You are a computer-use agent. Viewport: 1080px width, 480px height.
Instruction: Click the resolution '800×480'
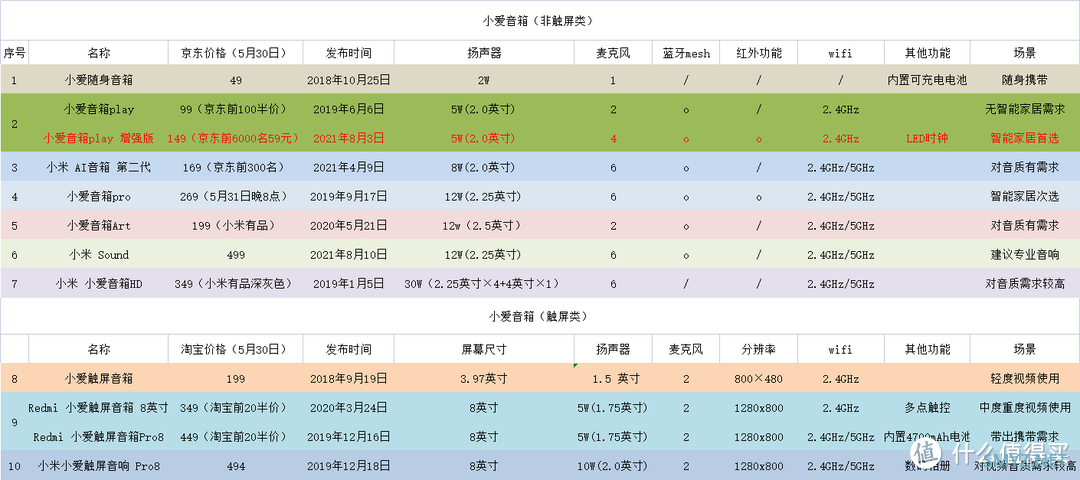coord(758,378)
